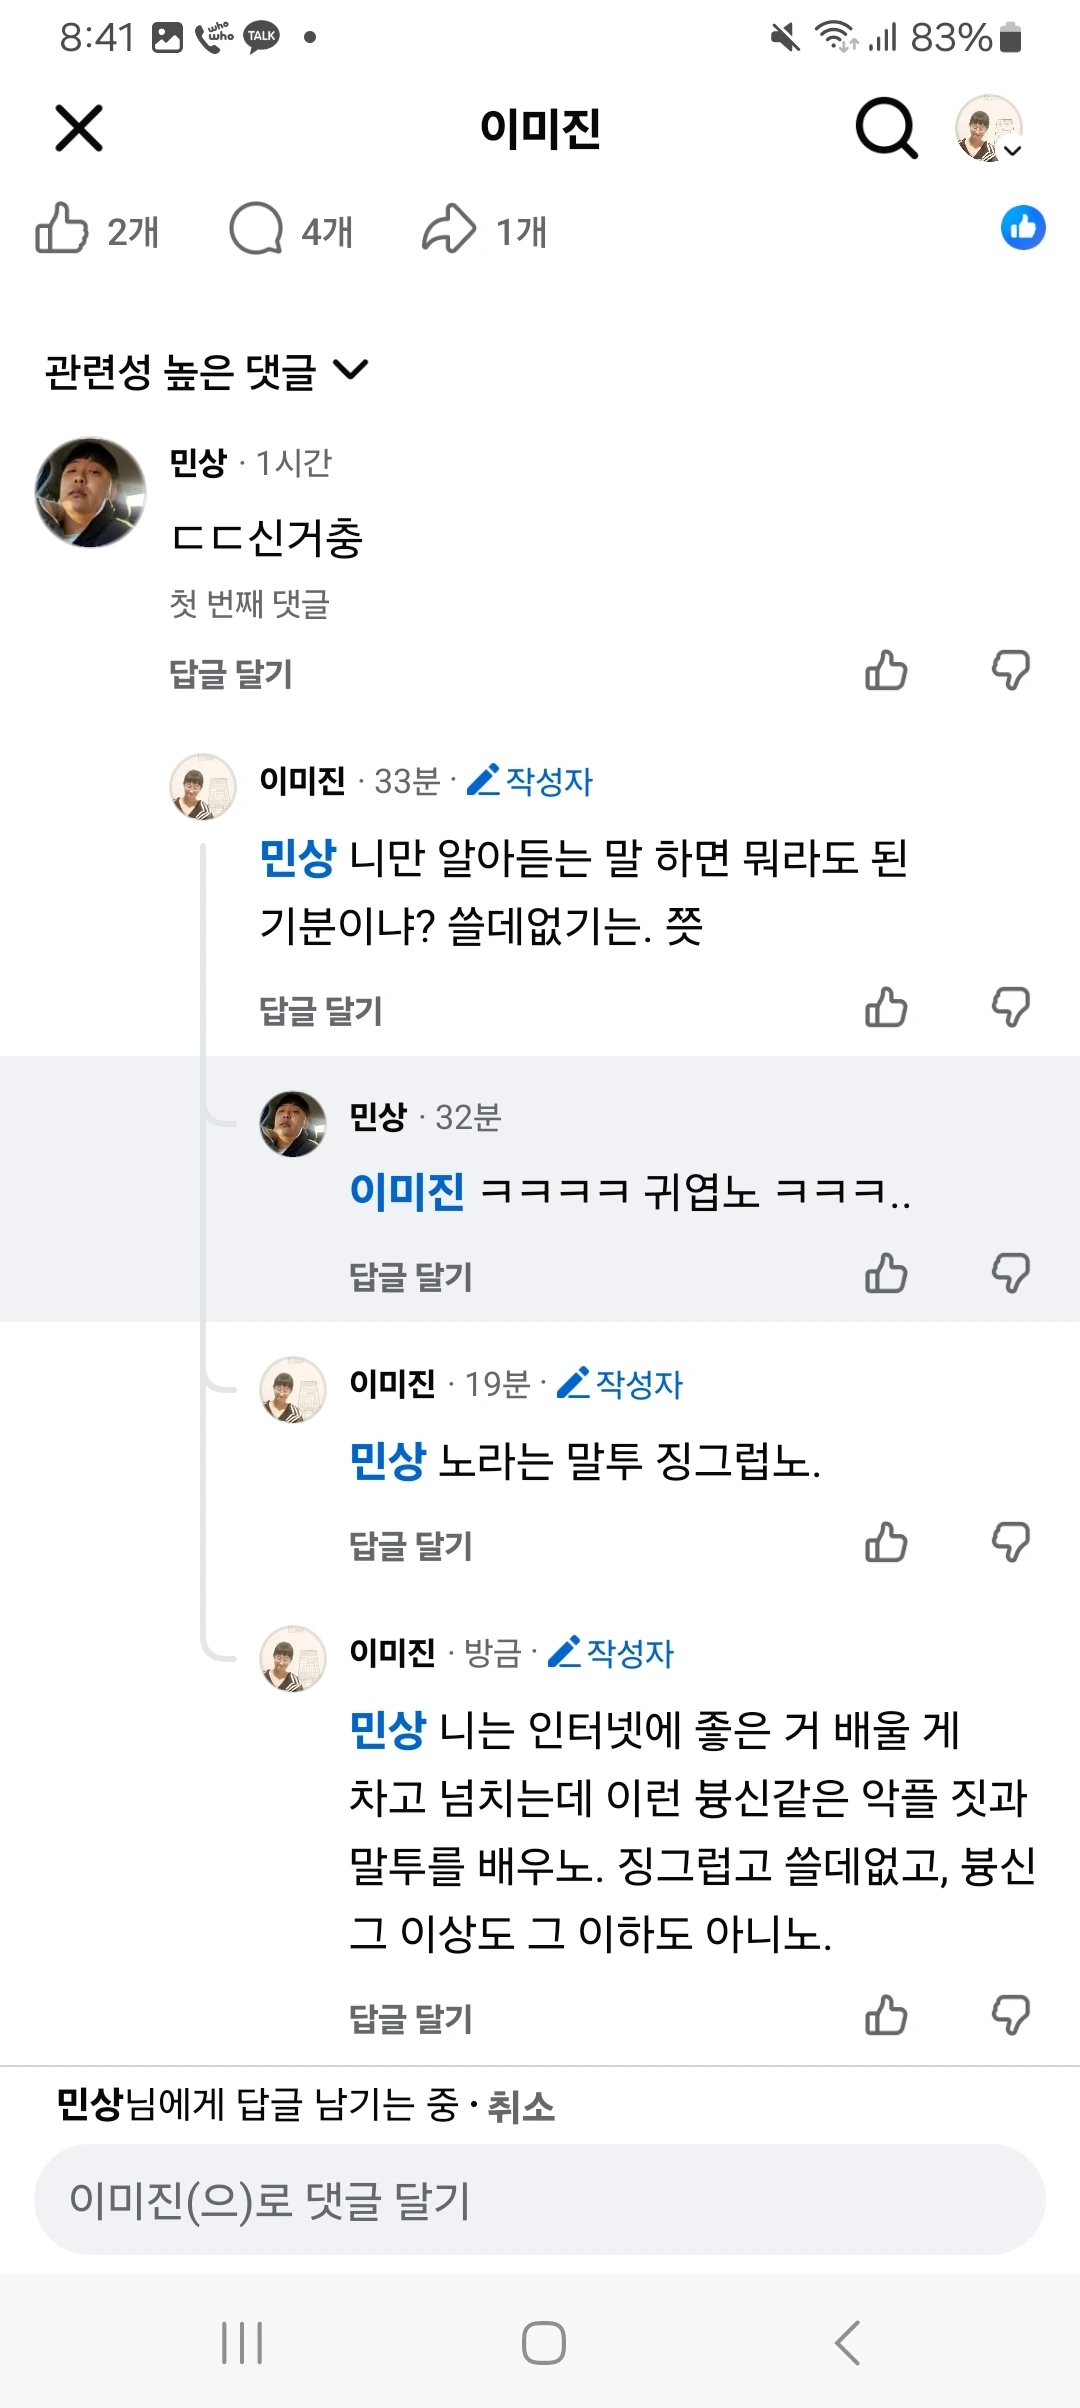The width and height of the screenshot is (1080, 2408).
Task: Tap 답글 달기 under 민상's first comment
Action: click(231, 674)
